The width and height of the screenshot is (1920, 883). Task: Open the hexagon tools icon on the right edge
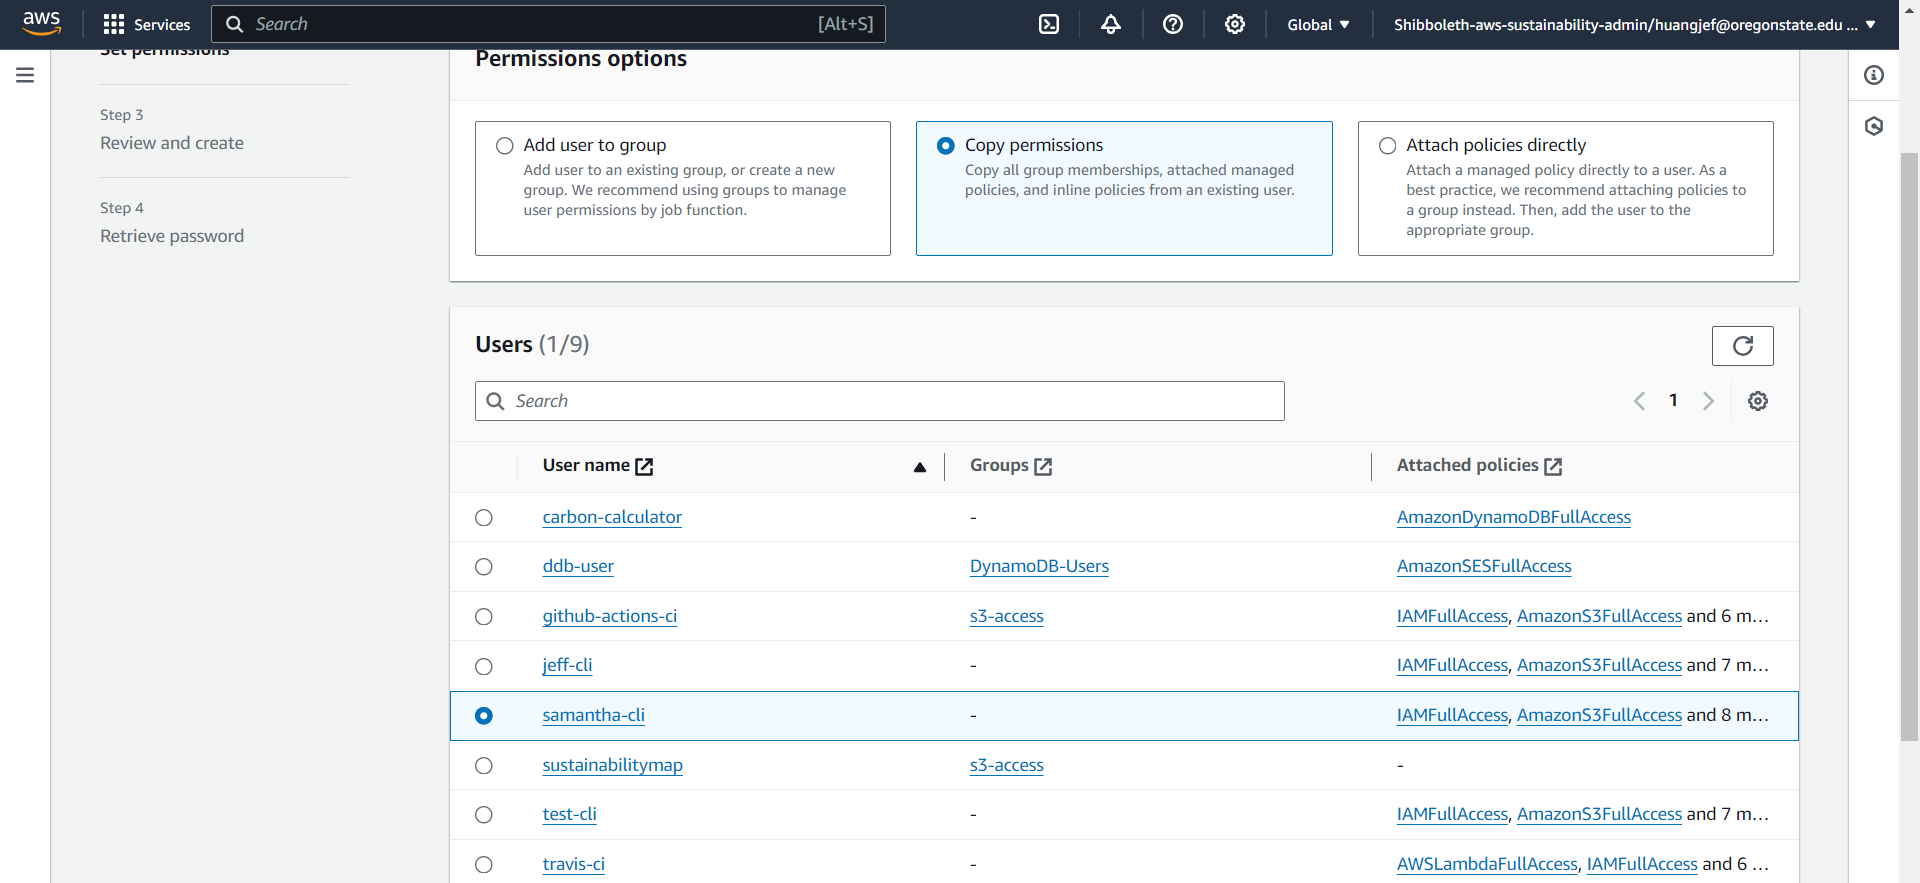click(x=1874, y=126)
